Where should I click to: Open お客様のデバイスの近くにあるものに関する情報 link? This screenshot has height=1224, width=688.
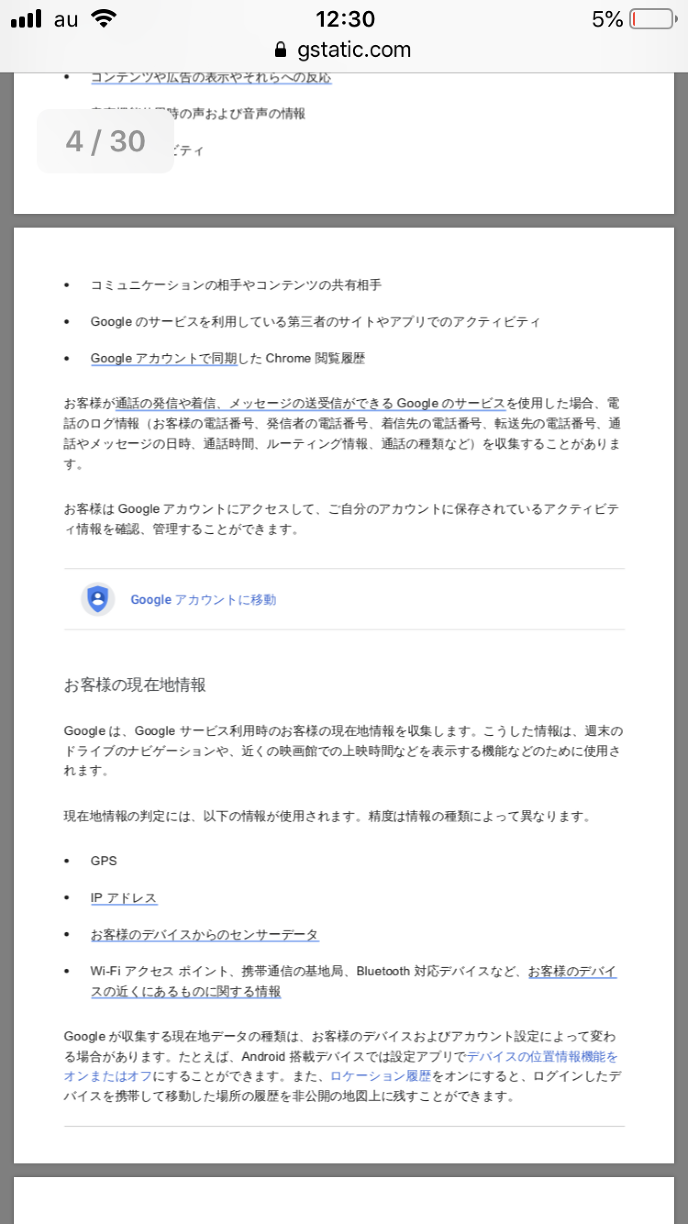coord(354,981)
